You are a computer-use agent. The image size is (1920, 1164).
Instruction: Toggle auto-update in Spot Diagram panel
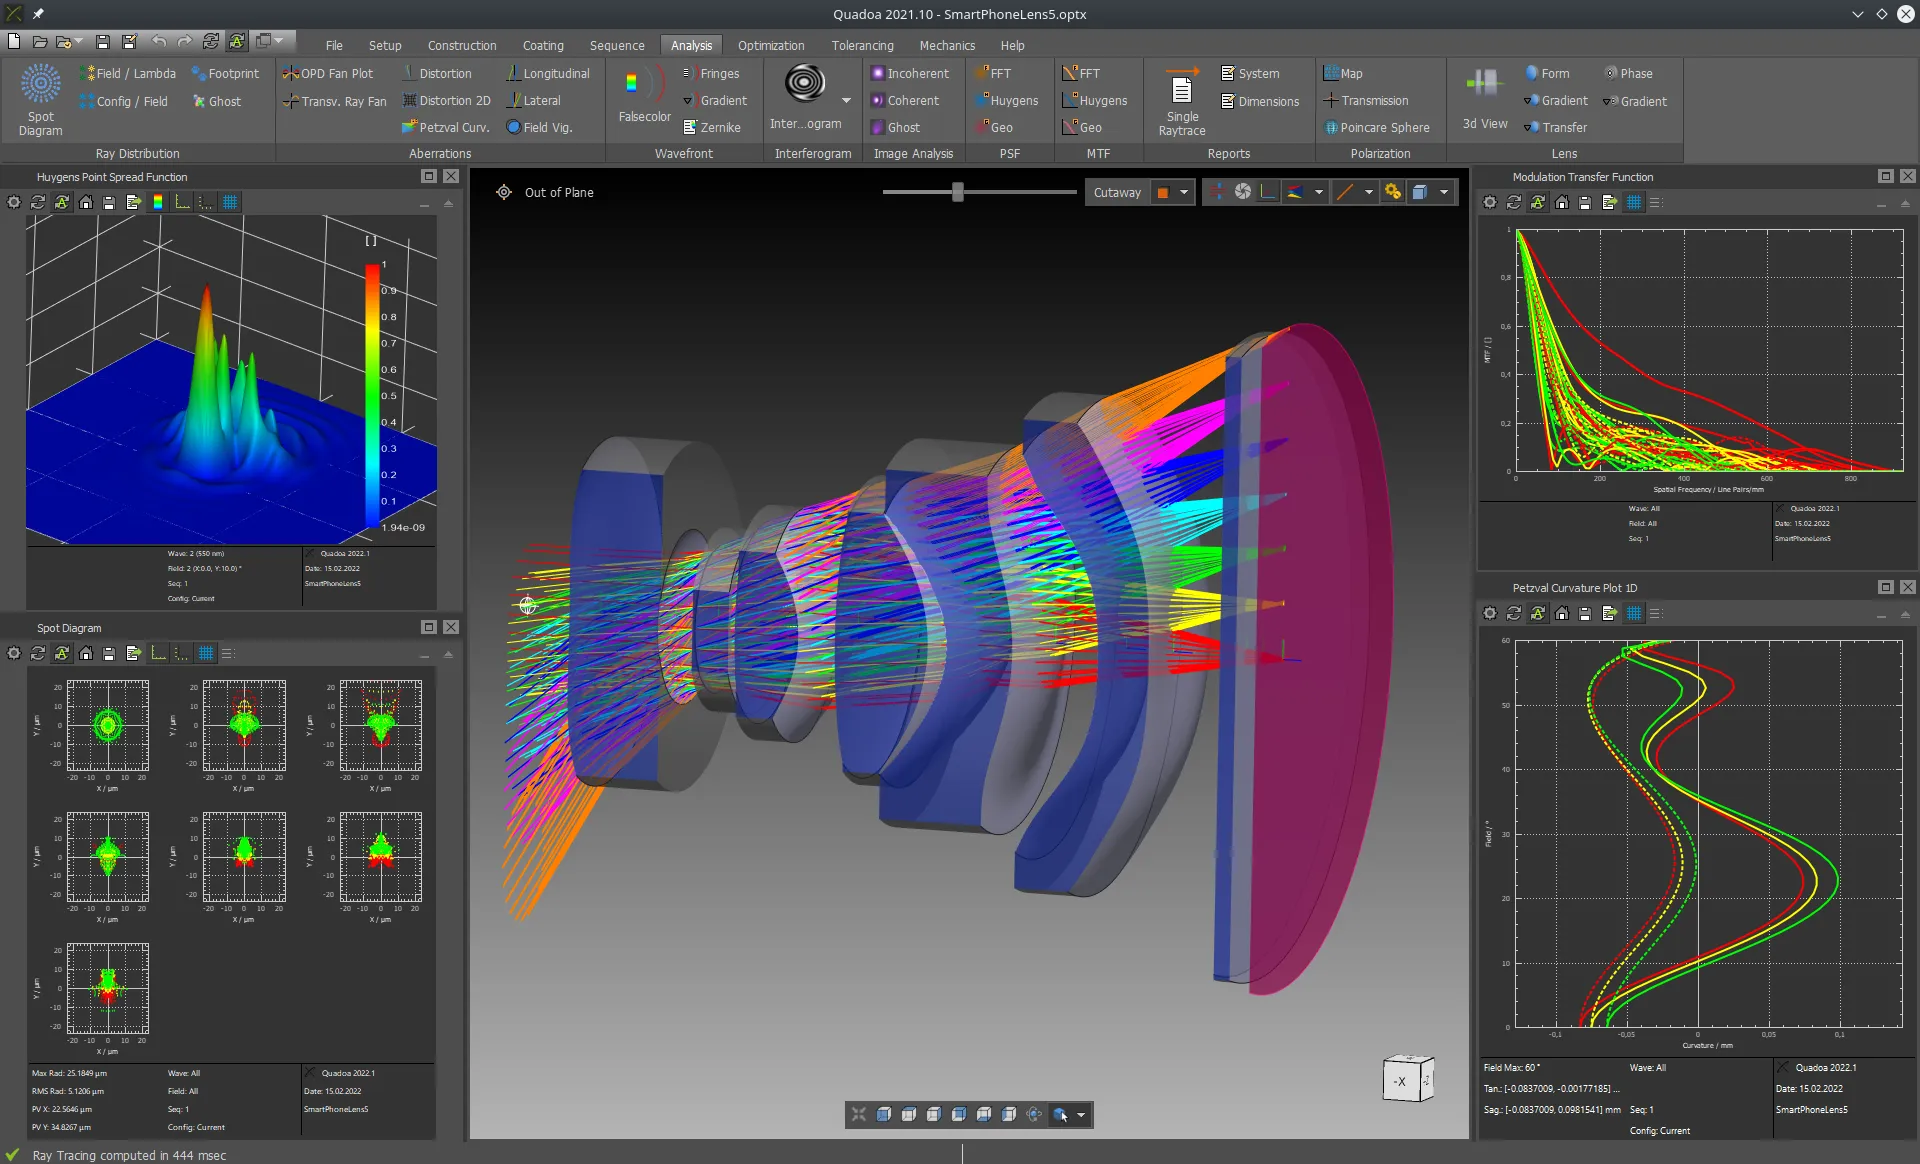[x=62, y=653]
